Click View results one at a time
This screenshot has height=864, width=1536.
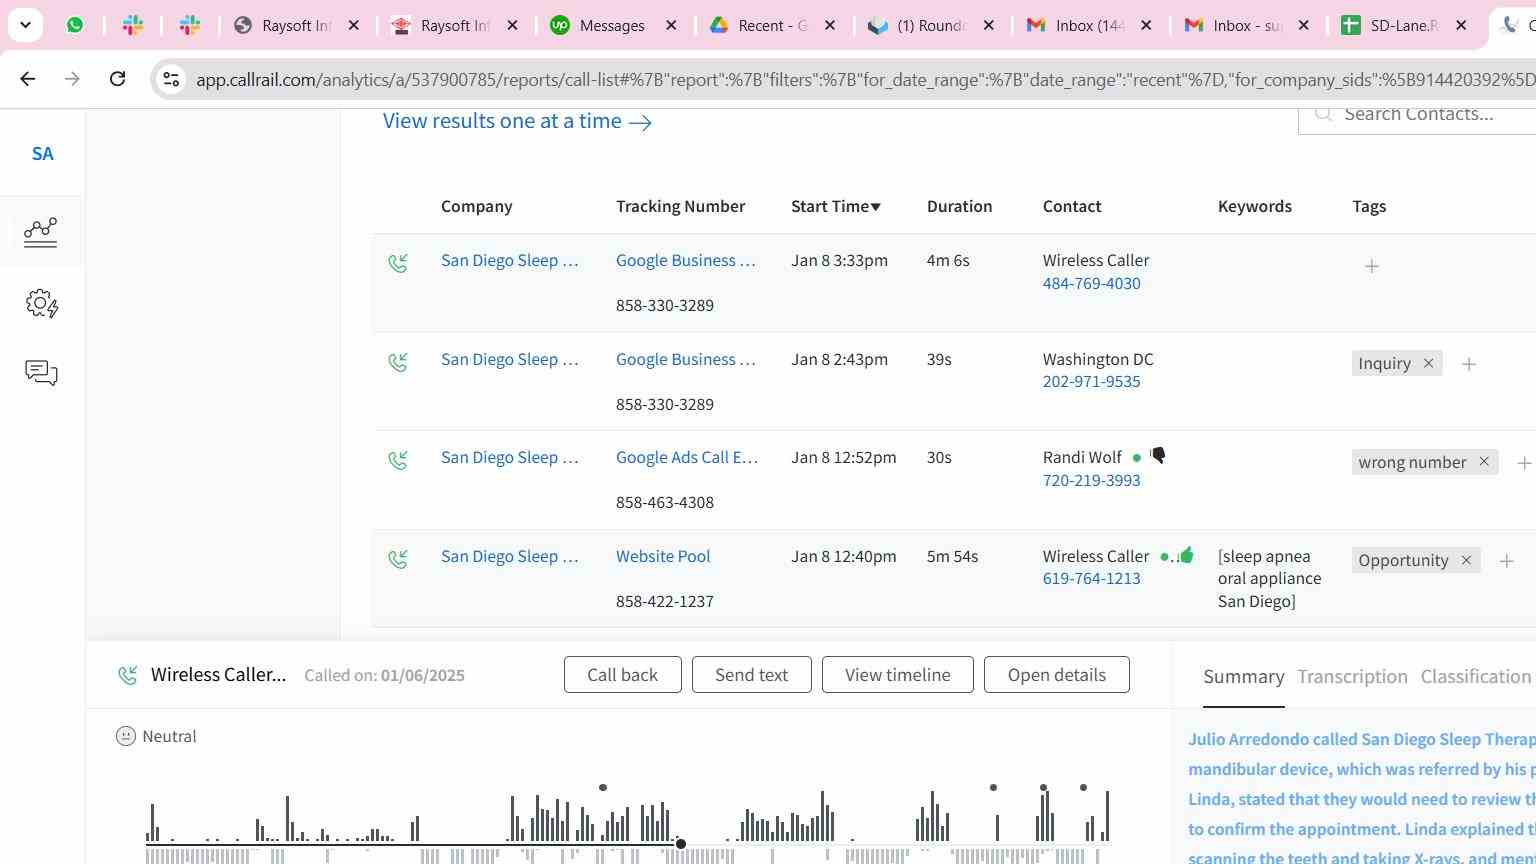tap(517, 121)
